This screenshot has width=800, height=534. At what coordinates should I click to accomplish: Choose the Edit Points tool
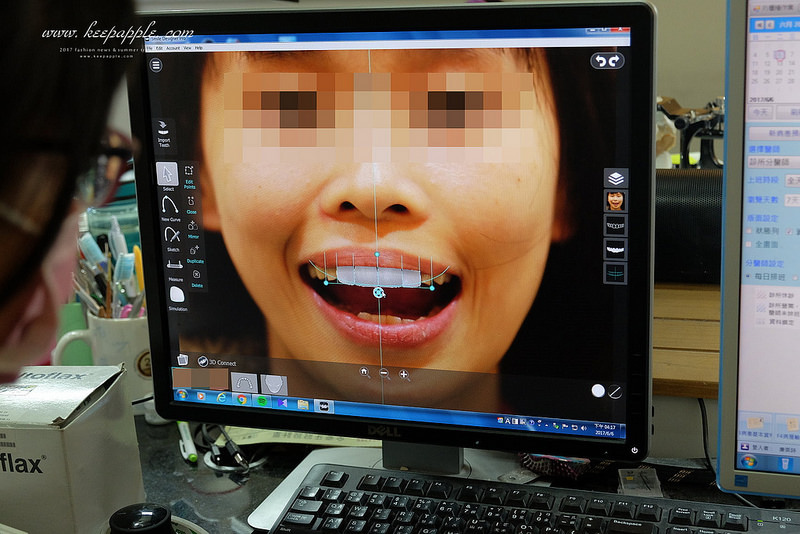pos(189,176)
